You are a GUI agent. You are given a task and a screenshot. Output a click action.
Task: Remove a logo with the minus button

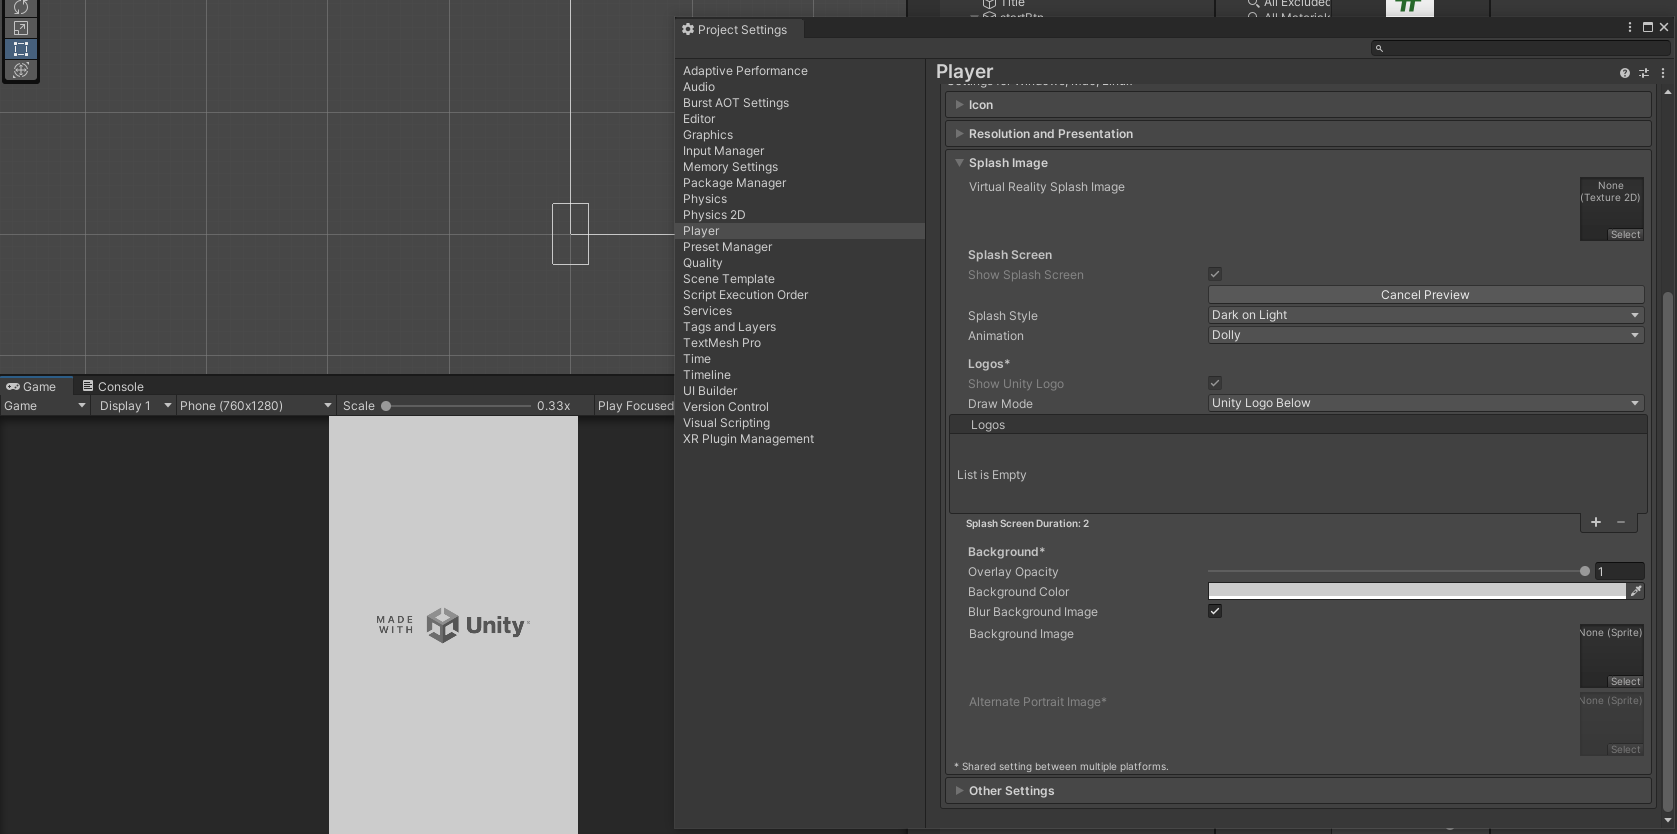tap(1621, 522)
